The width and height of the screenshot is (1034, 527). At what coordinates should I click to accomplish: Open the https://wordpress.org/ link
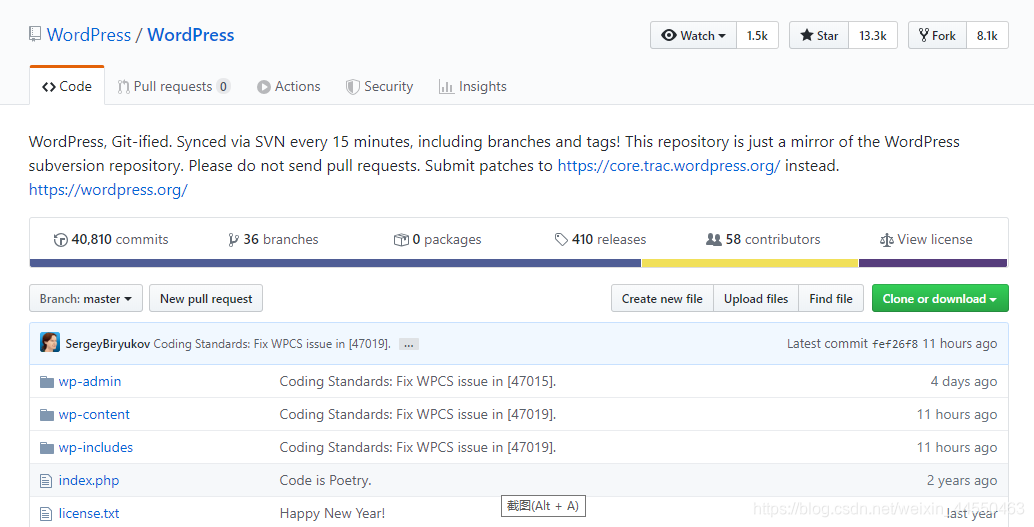108,190
